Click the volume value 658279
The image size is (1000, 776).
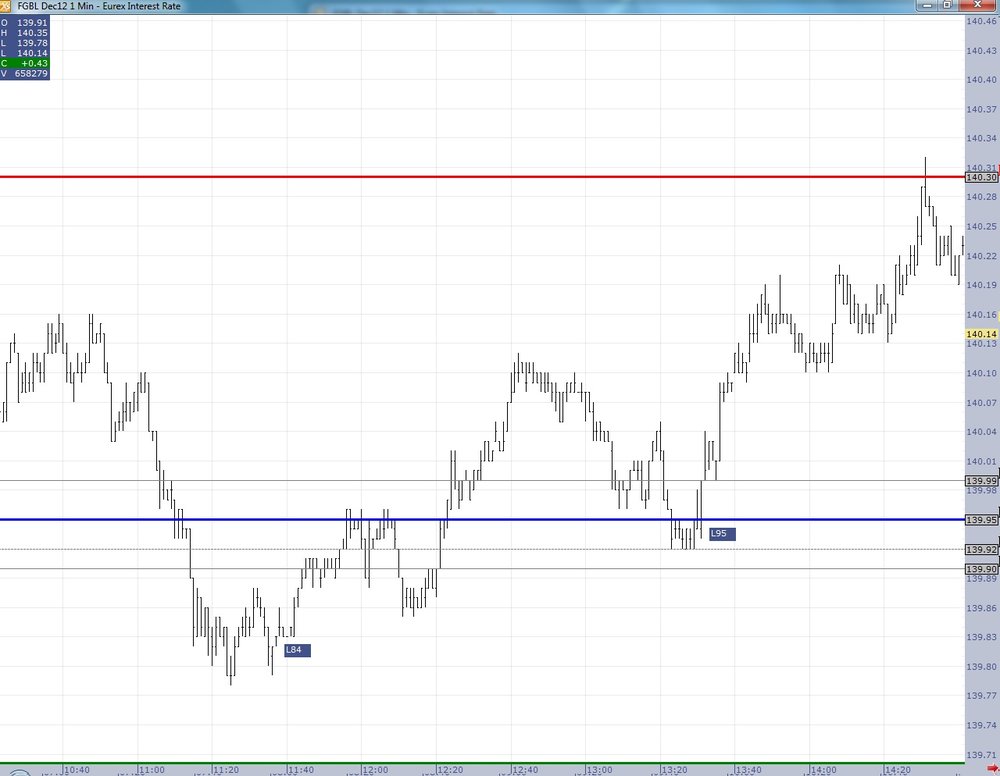tap(31, 73)
